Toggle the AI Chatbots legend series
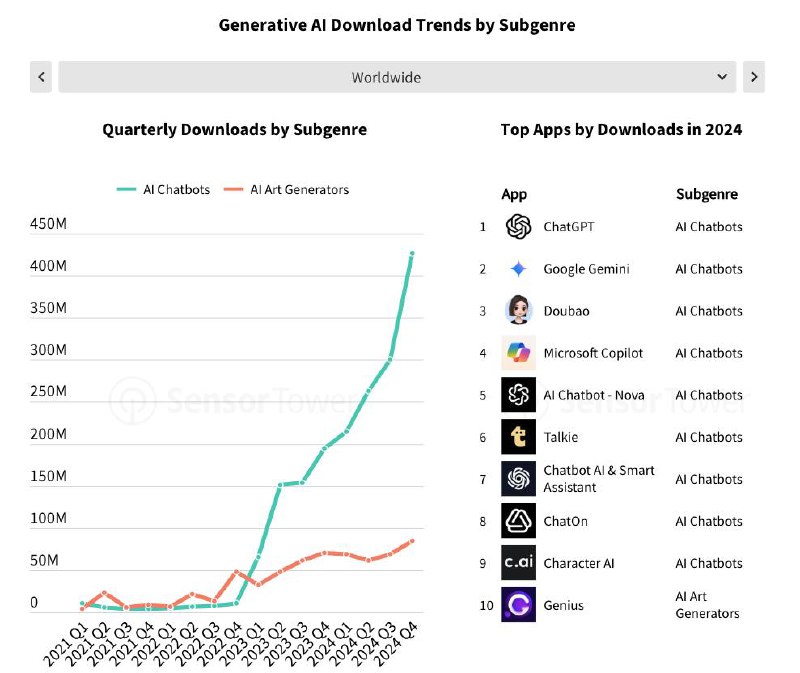The image size is (800, 673). click(x=163, y=190)
